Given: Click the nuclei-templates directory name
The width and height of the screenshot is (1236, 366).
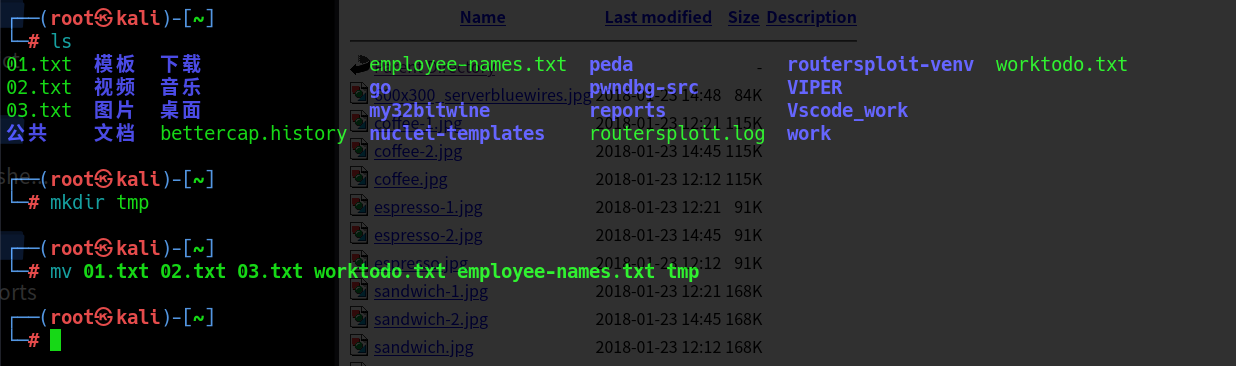Looking at the screenshot, I should [x=457, y=133].
